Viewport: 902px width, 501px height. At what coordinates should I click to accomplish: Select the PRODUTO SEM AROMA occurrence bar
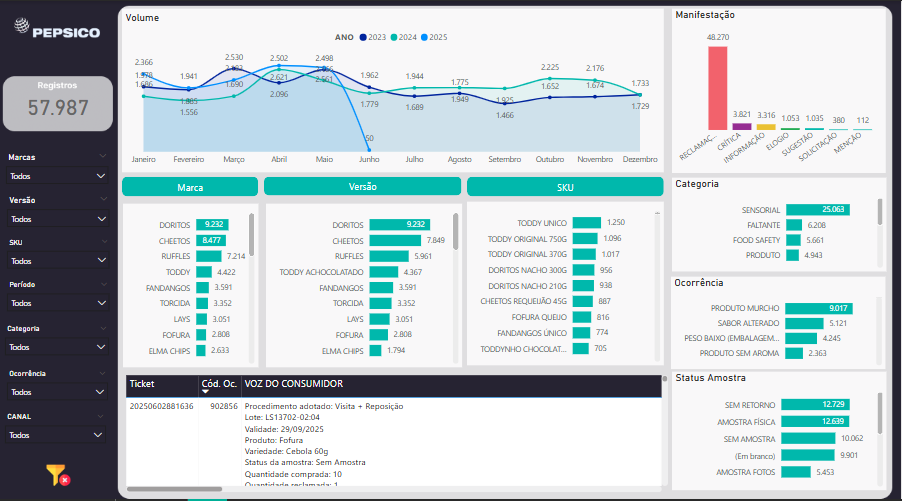794,353
